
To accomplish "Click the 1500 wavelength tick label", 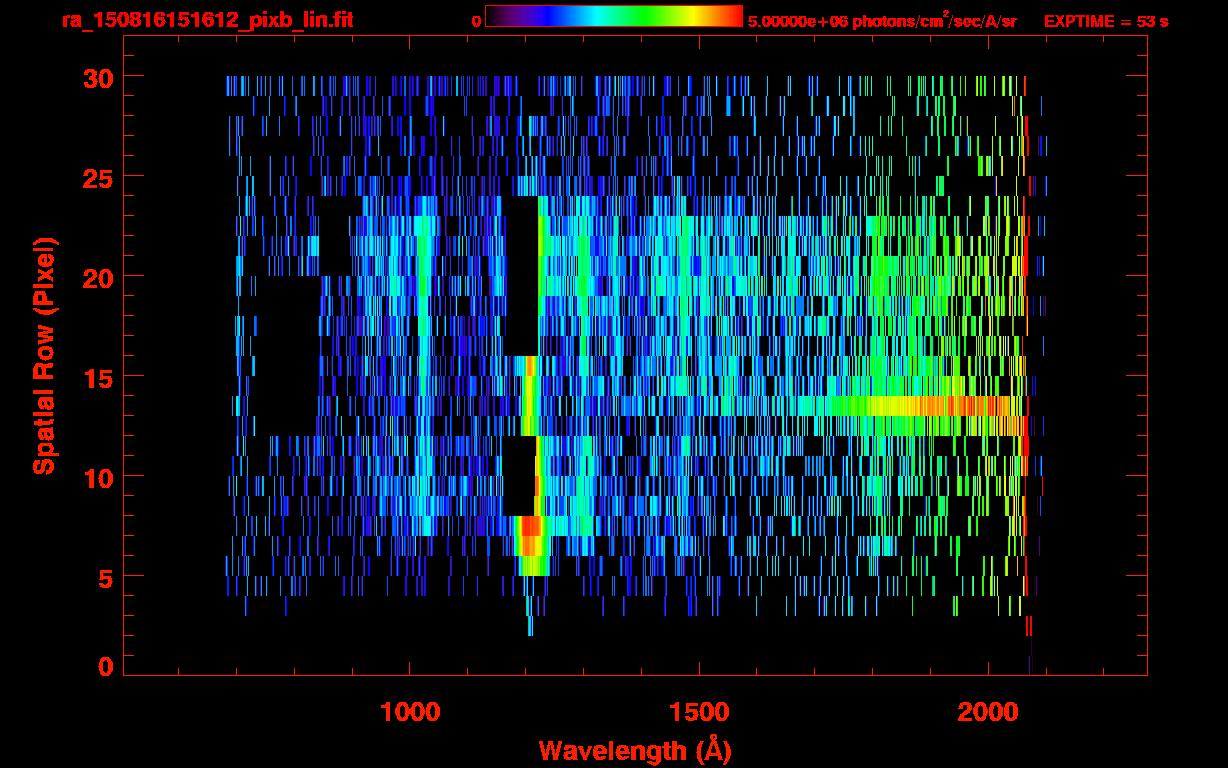I will click(699, 711).
